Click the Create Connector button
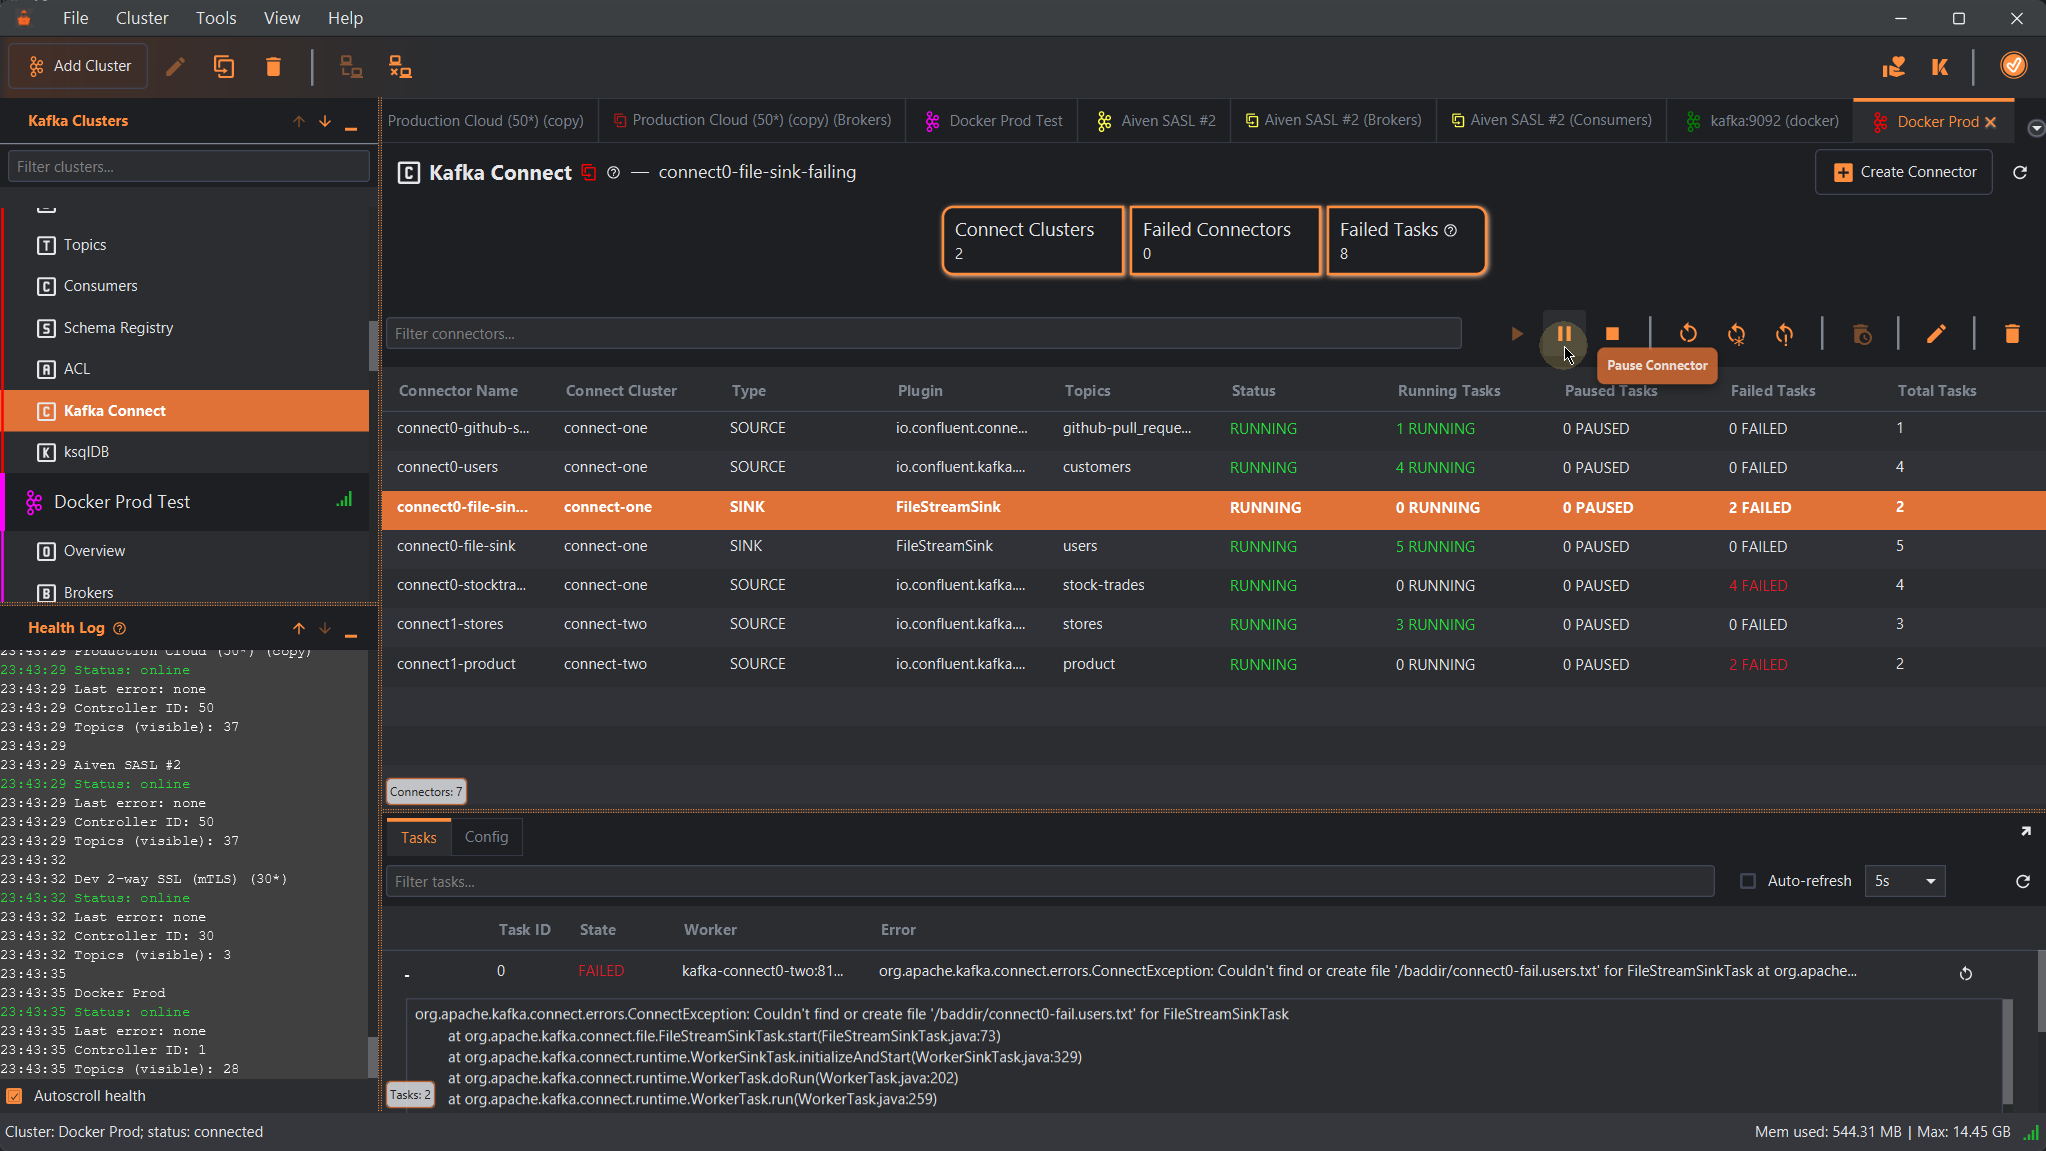Image resolution: width=2046 pixels, height=1151 pixels. tap(1904, 172)
